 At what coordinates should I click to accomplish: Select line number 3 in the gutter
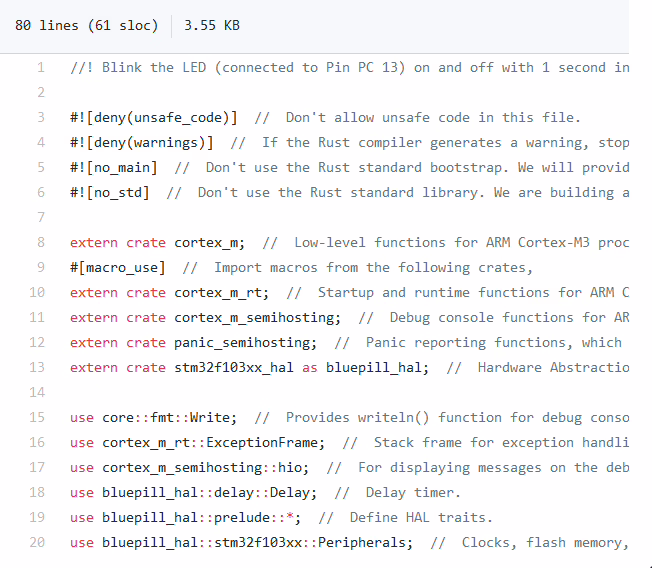coord(41,118)
